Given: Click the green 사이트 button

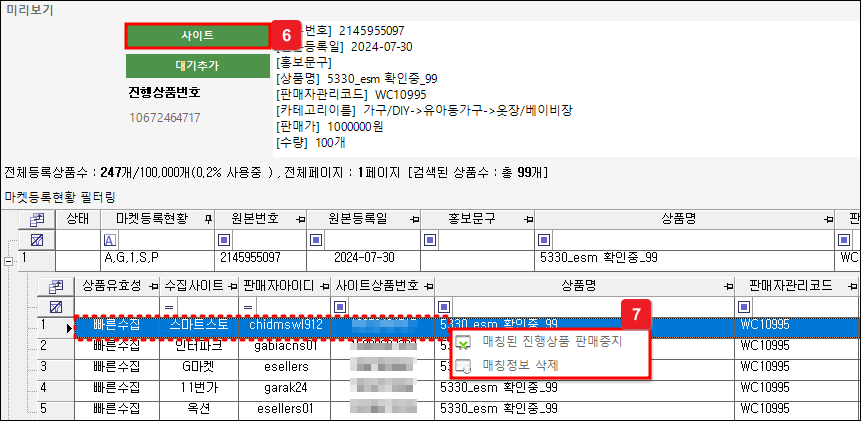Looking at the screenshot, I should [x=197, y=35].
